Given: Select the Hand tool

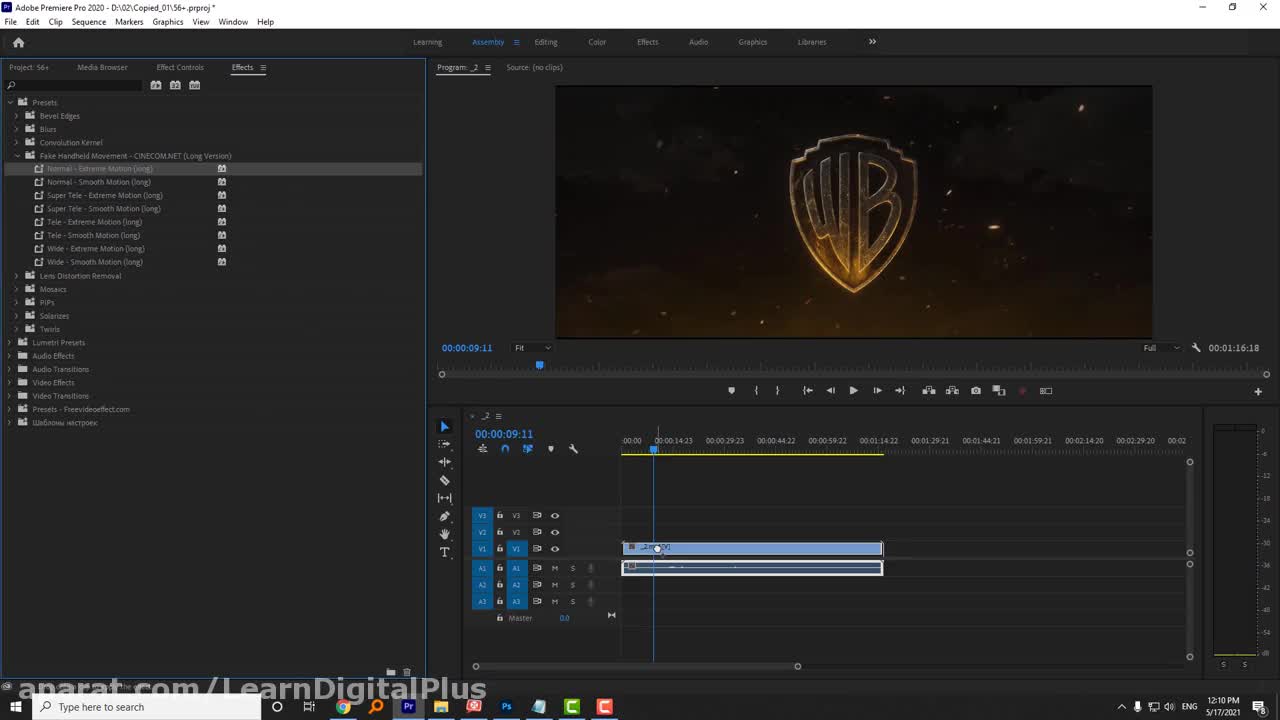Looking at the screenshot, I should point(445,534).
